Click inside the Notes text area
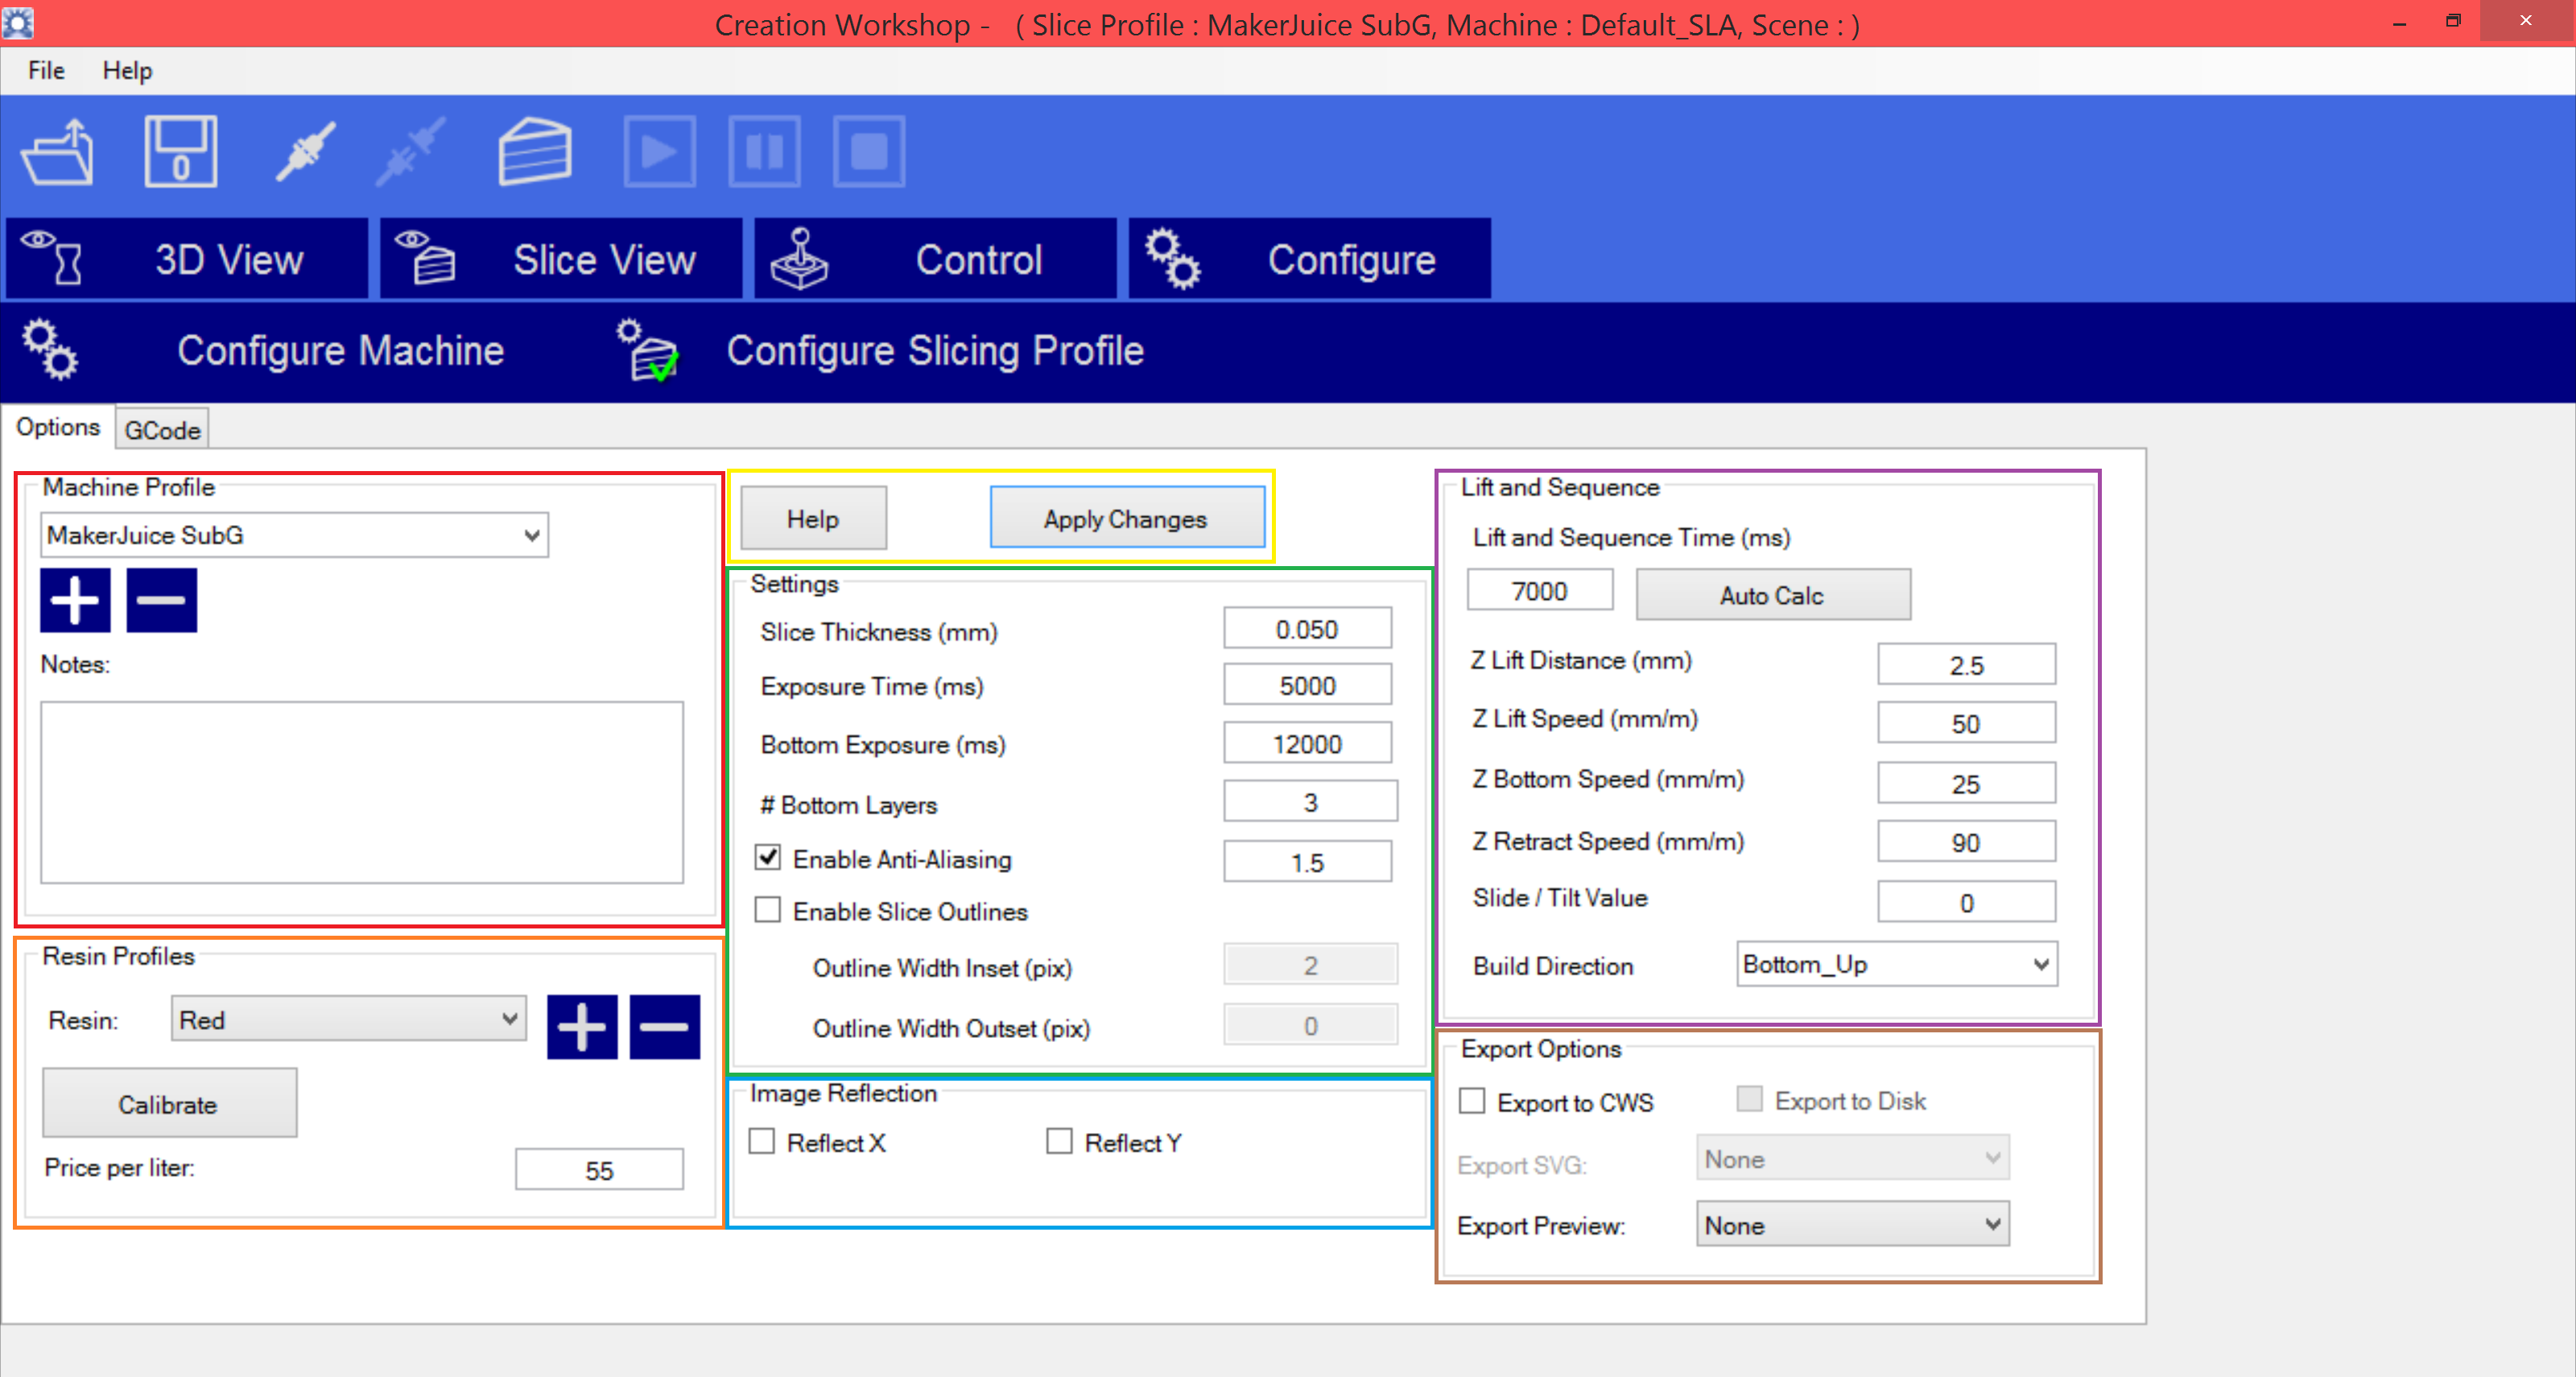The image size is (2576, 1377). coord(362,792)
